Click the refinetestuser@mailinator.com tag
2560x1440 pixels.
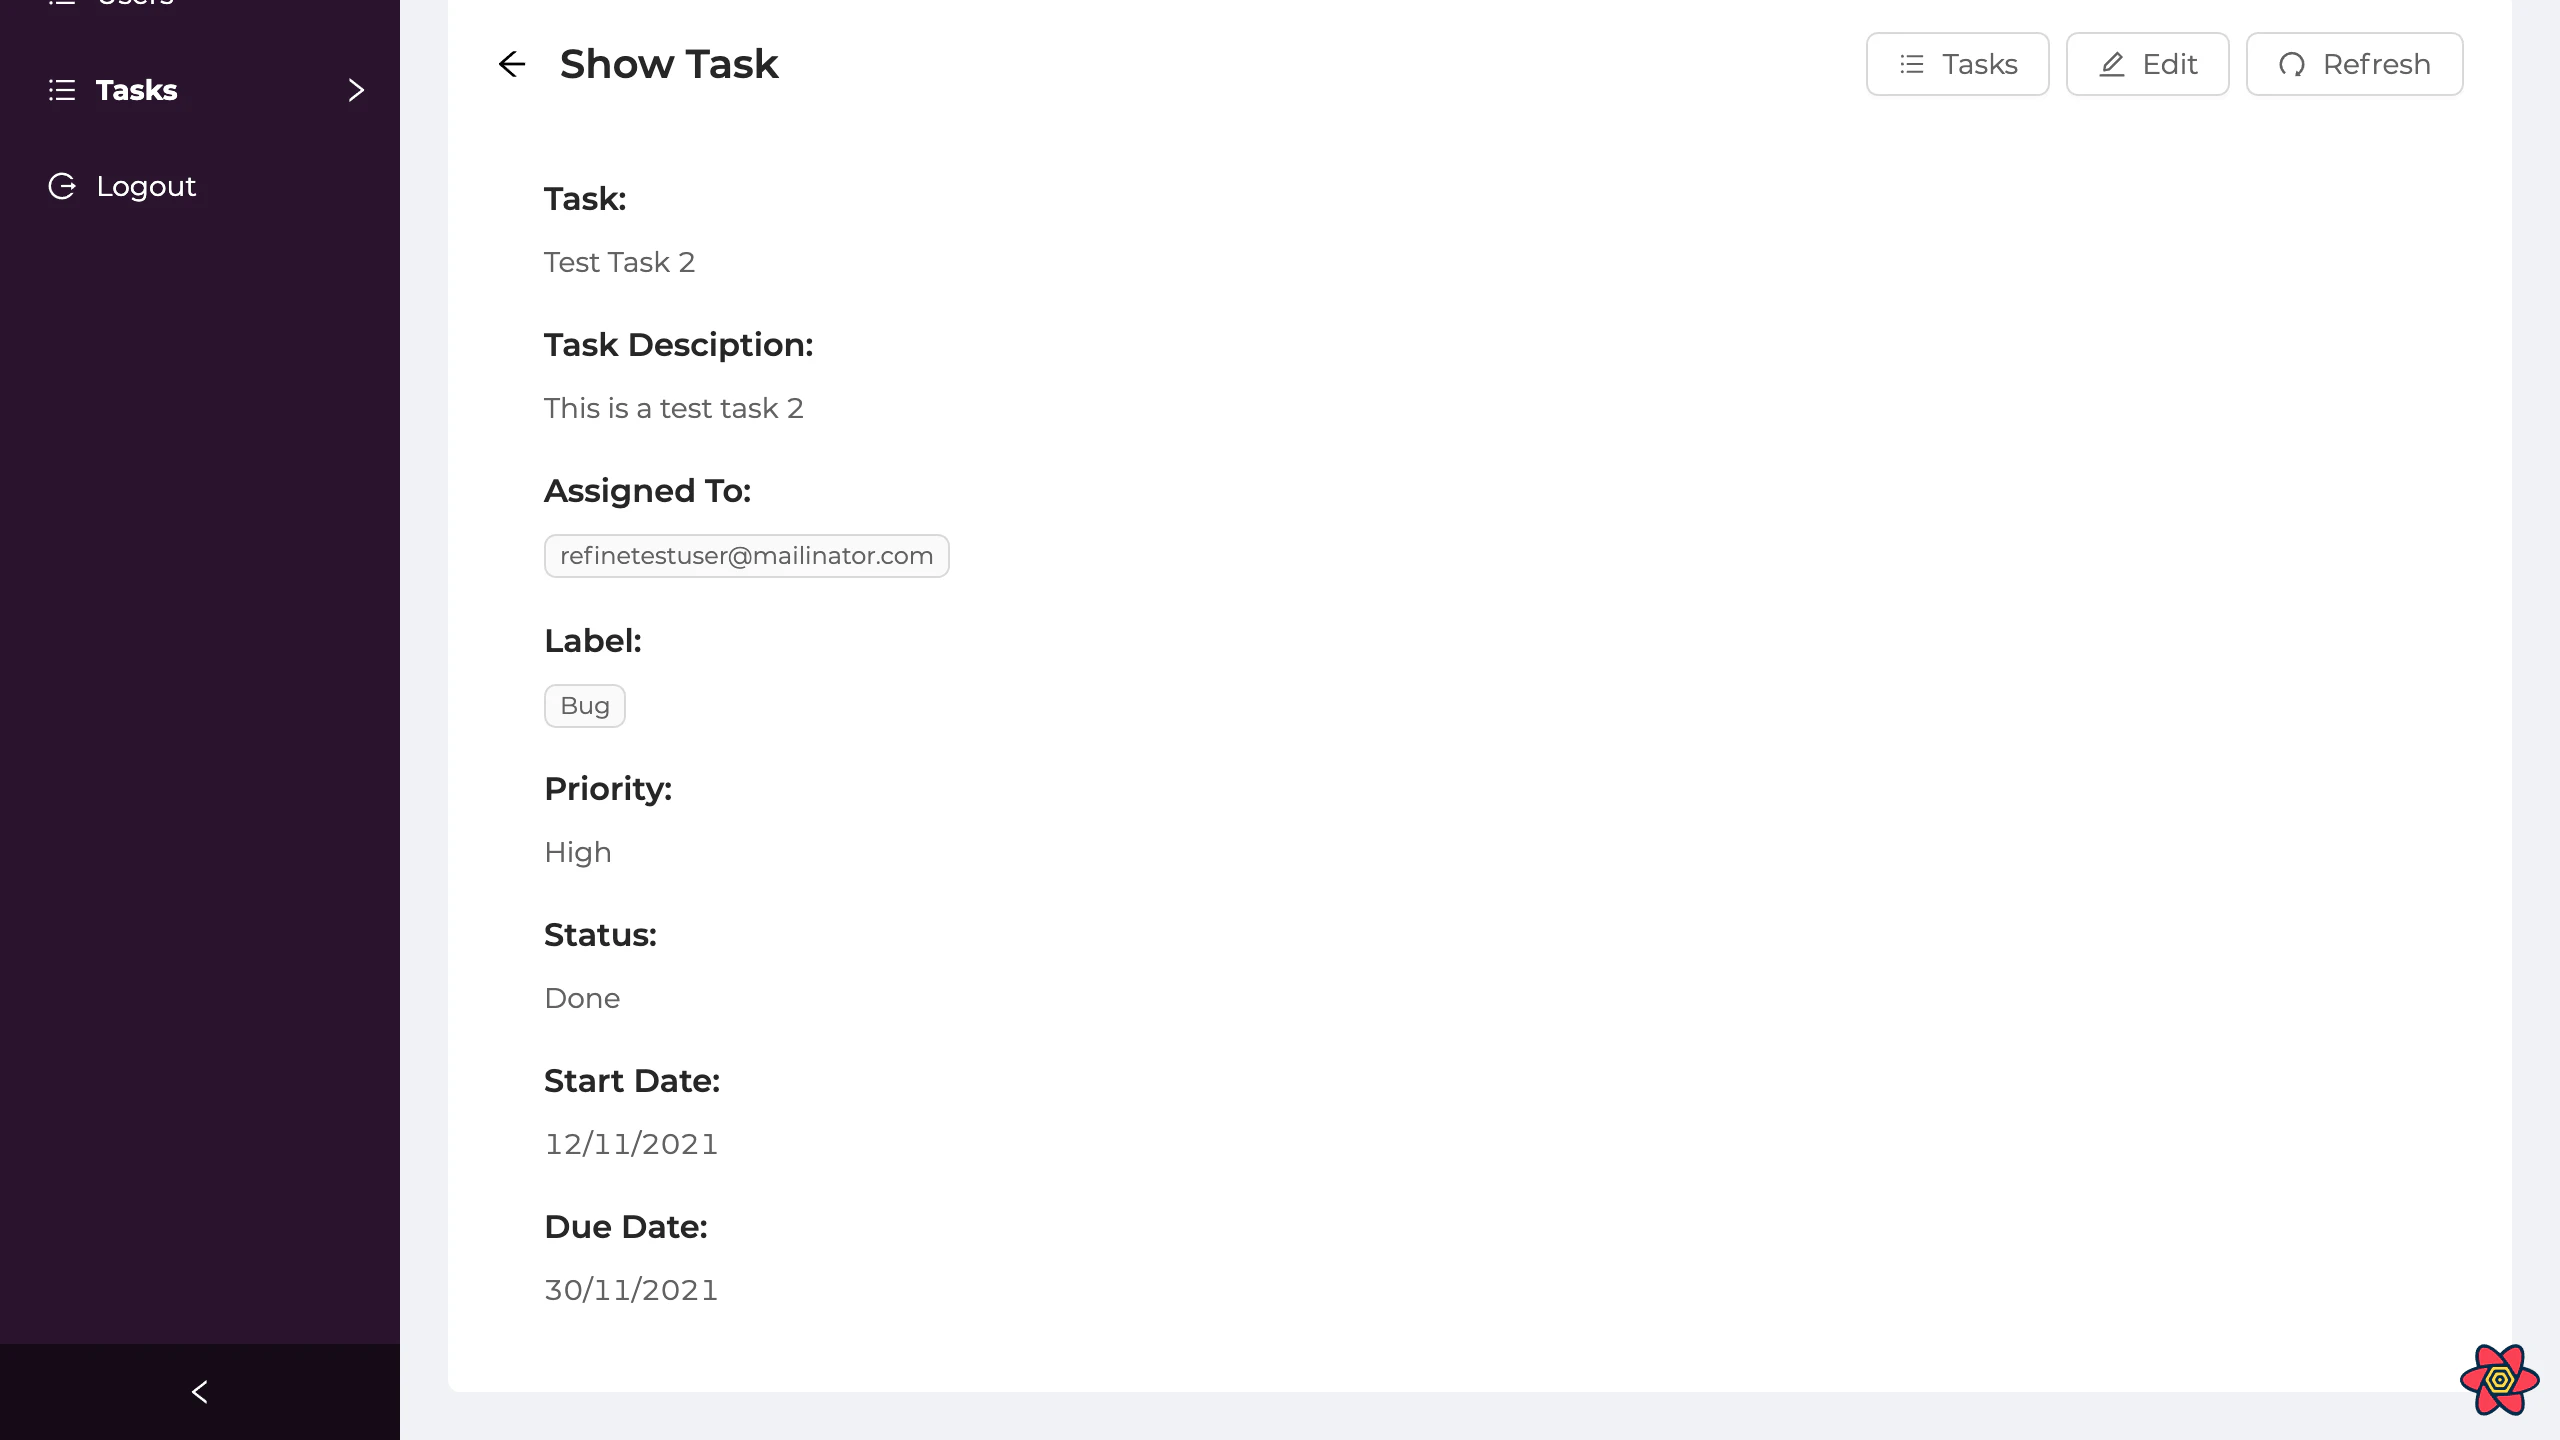coord(746,556)
